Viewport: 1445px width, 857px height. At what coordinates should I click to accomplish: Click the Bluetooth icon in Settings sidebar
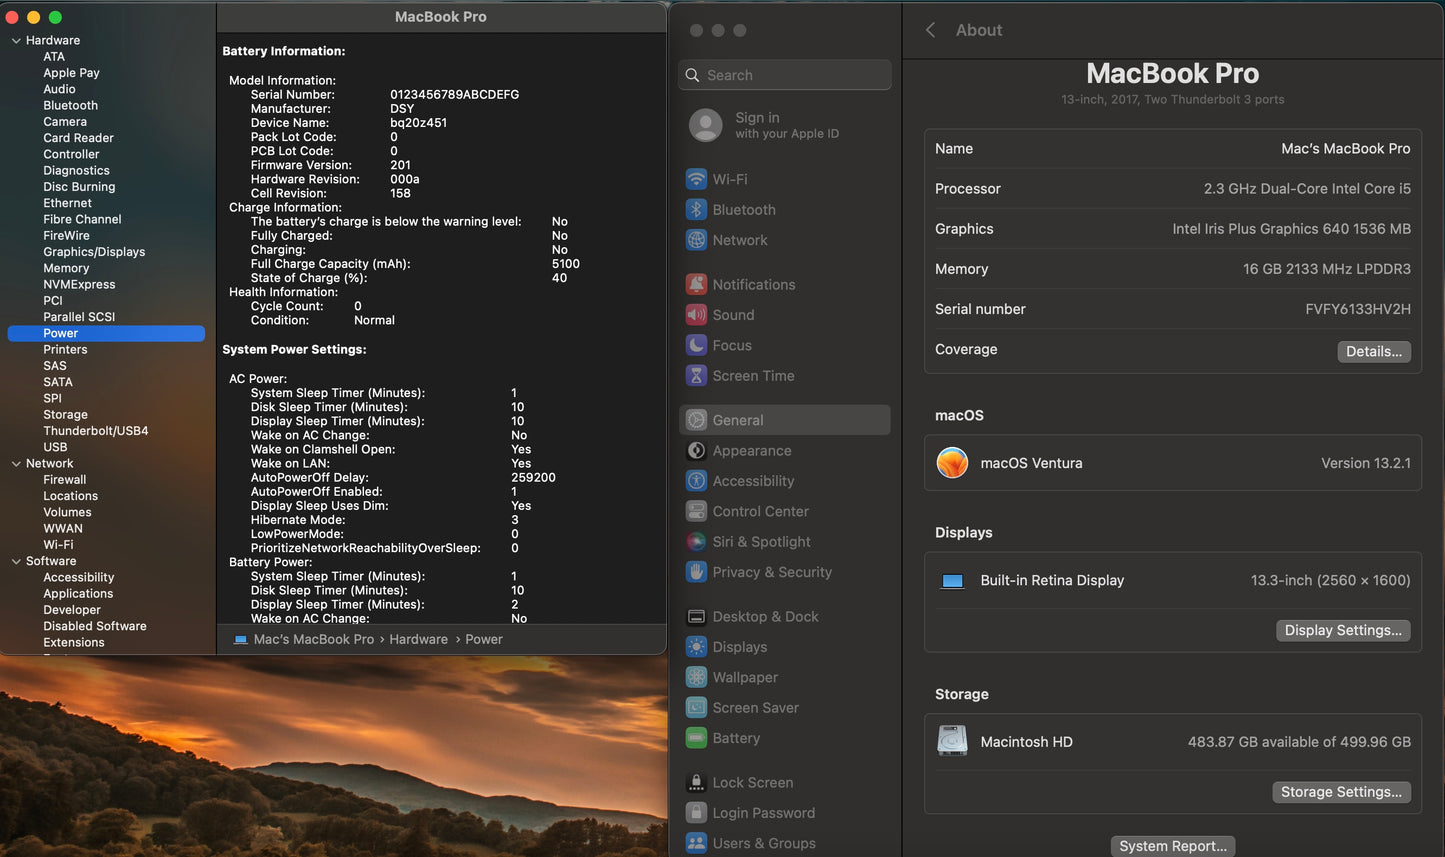click(696, 210)
